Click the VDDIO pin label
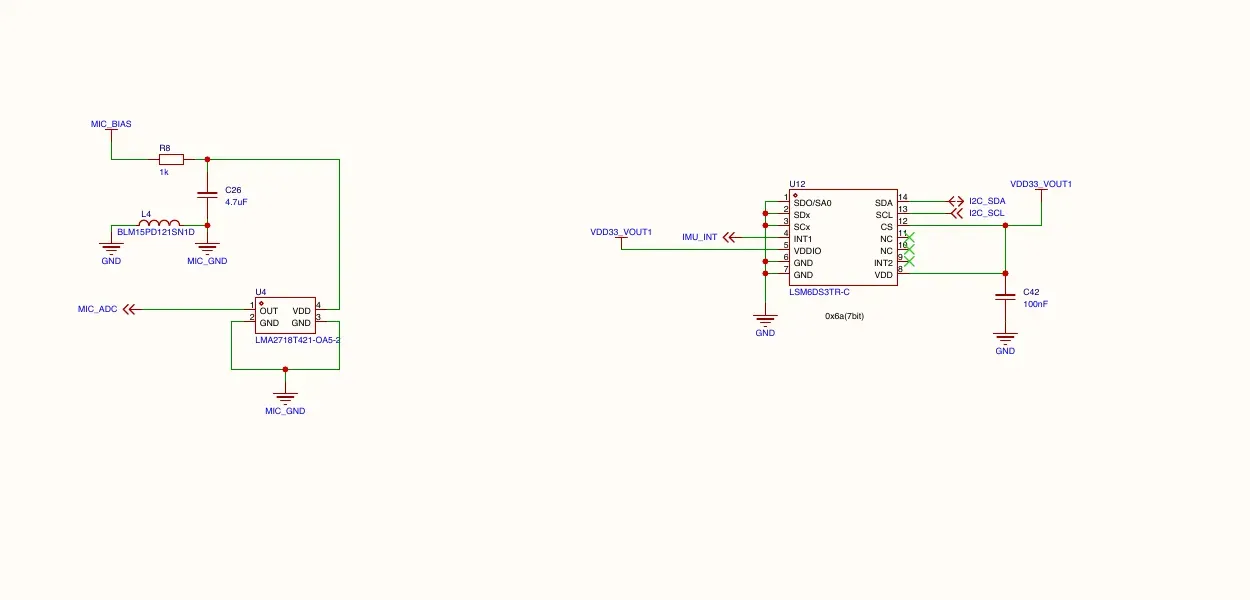Viewport: 1250px width, 600px height. [x=807, y=251]
